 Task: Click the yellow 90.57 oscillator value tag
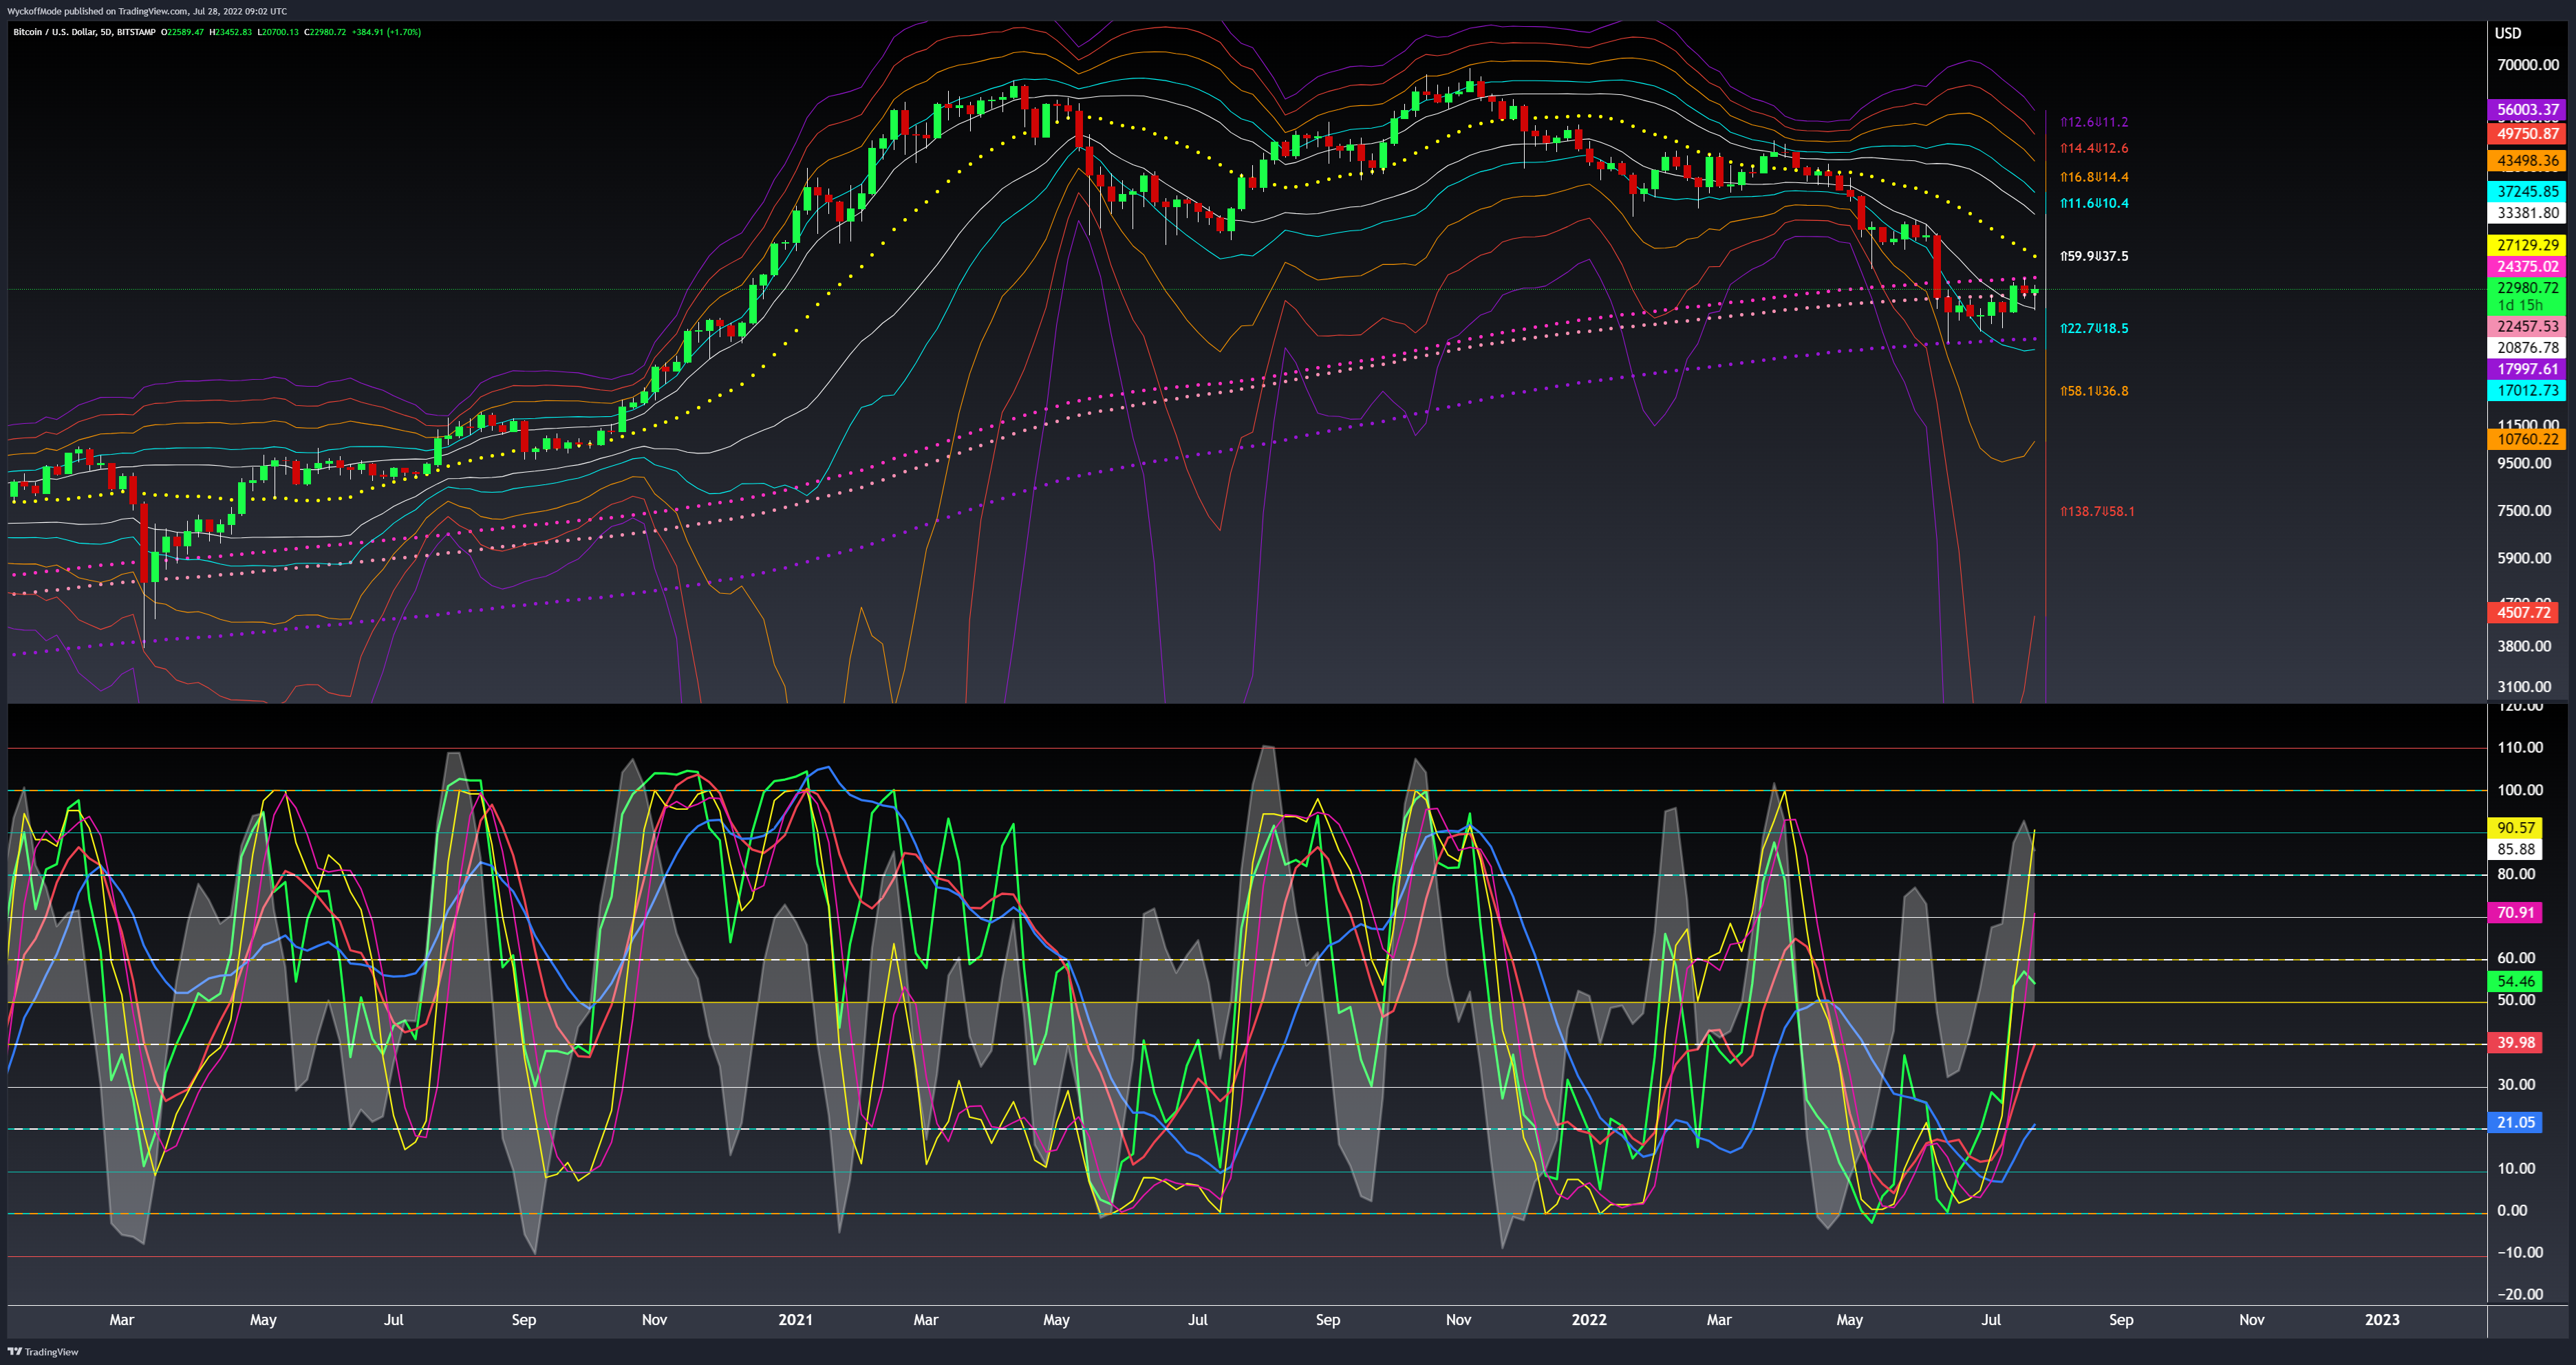coord(2516,828)
